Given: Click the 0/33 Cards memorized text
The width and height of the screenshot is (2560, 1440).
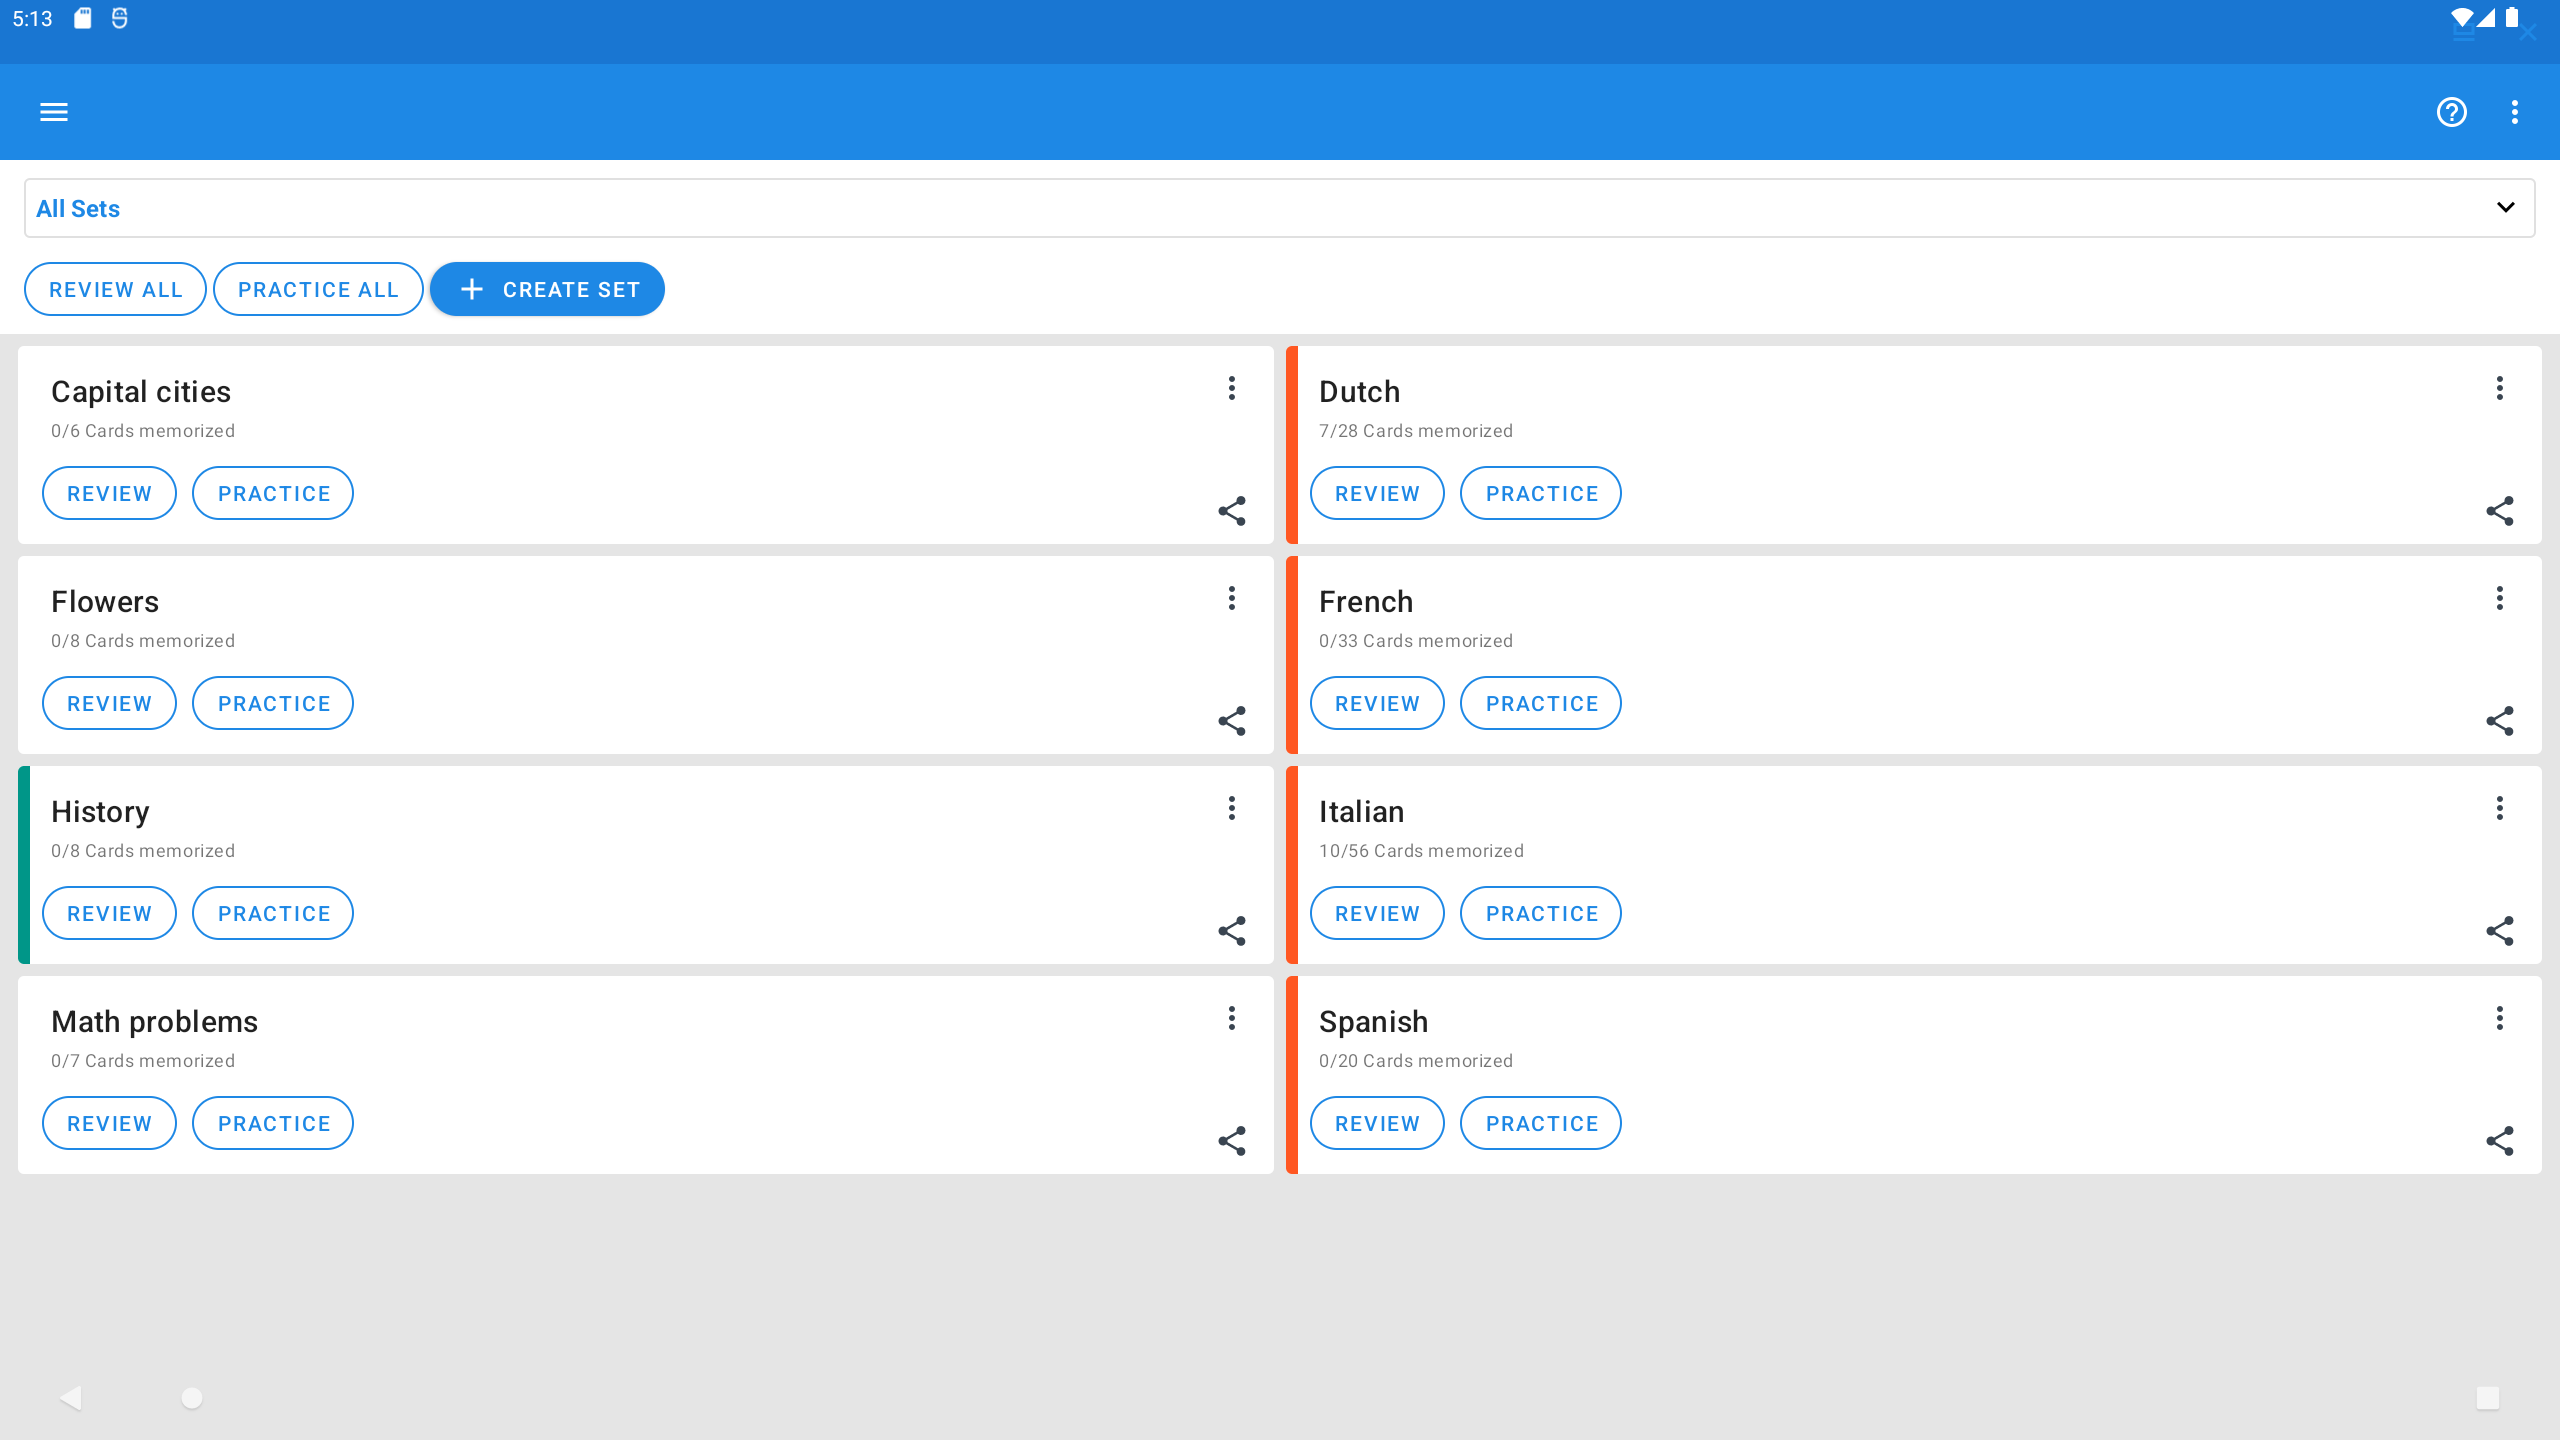Looking at the screenshot, I should point(1416,641).
